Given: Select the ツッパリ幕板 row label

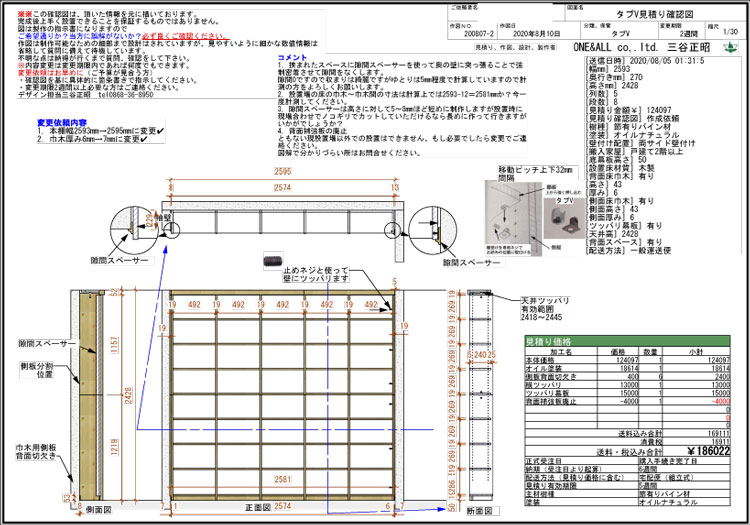Looking at the screenshot, I should (x=547, y=393).
